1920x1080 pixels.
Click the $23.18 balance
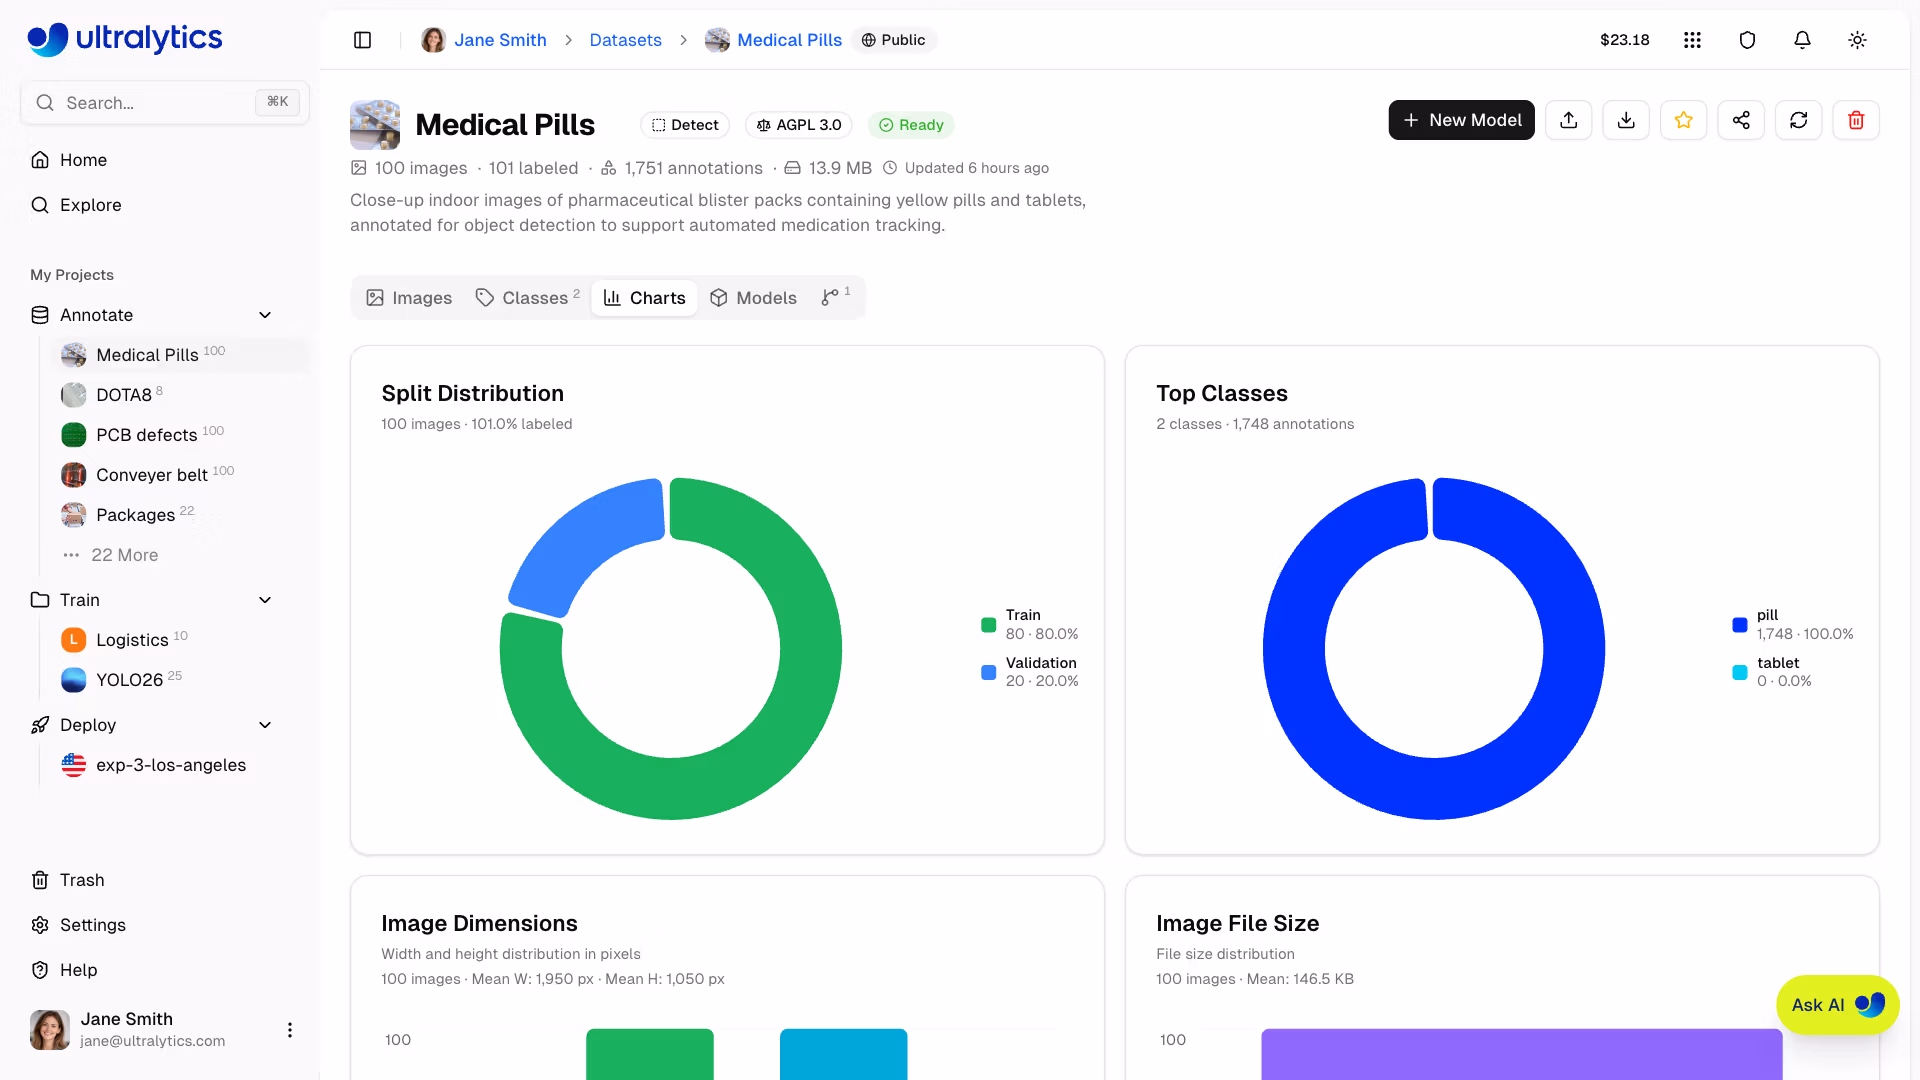click(1624, 40)
